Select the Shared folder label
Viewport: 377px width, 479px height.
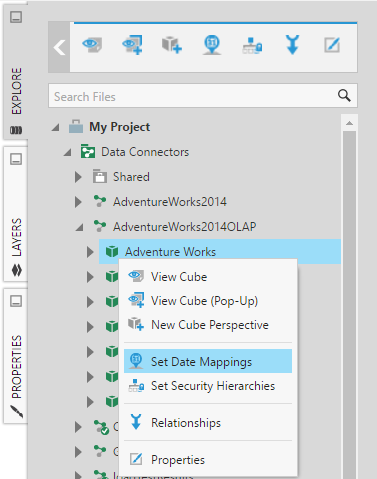click(131, 177)
